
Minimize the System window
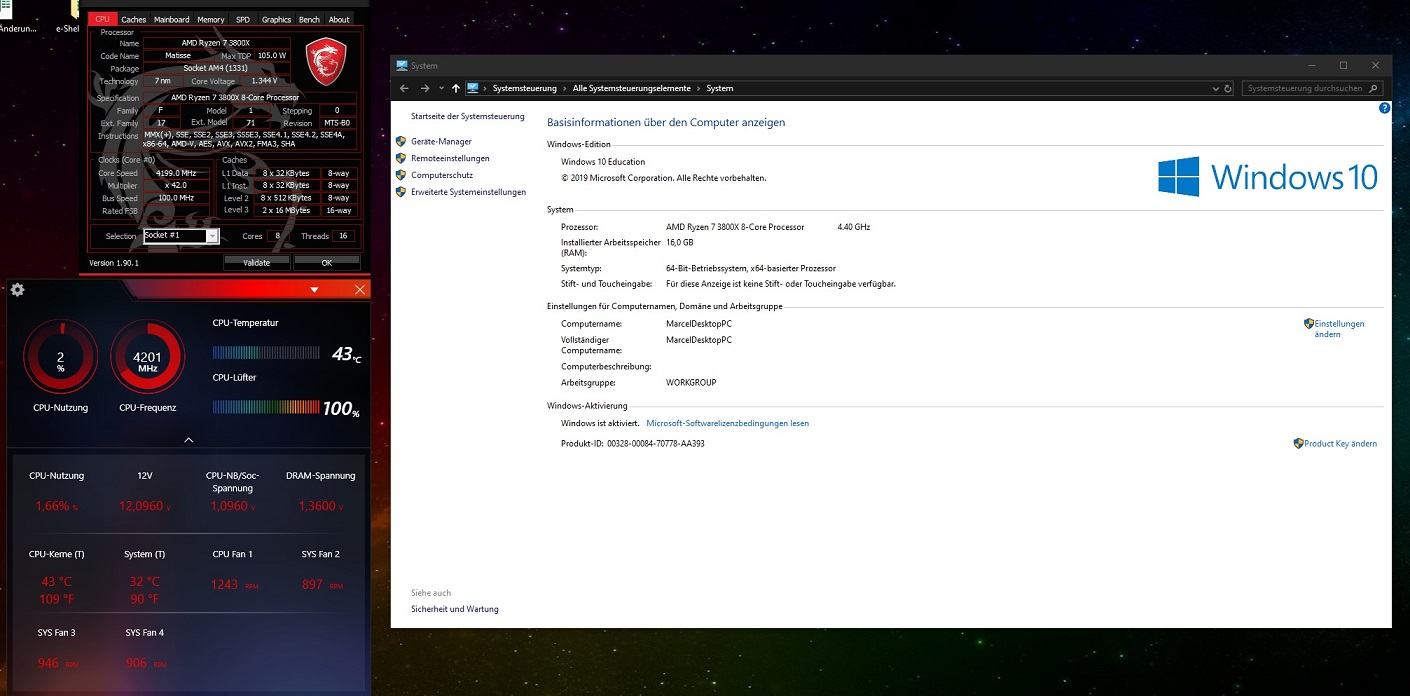pos(1310,65)
